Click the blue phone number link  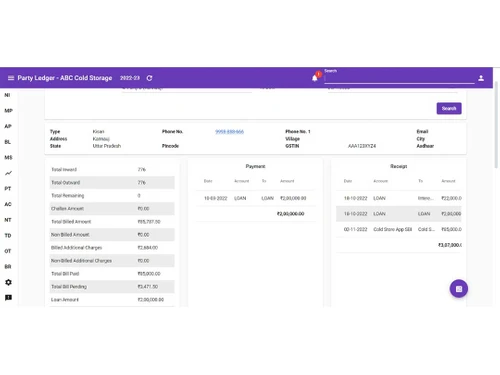coord(229,132)
